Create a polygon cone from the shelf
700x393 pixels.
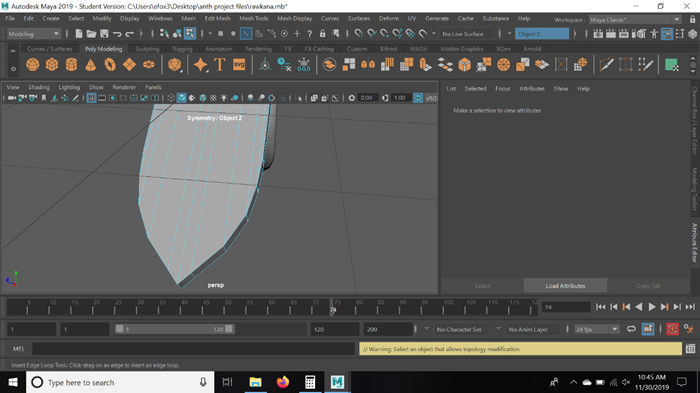[x=91, y=65]
